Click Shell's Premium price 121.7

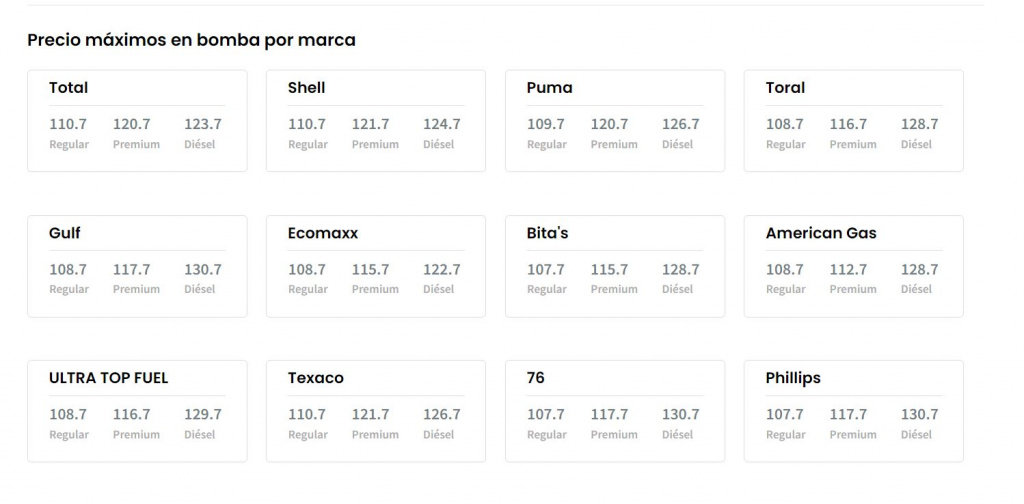pyautogui.click(x=370, y=124)
